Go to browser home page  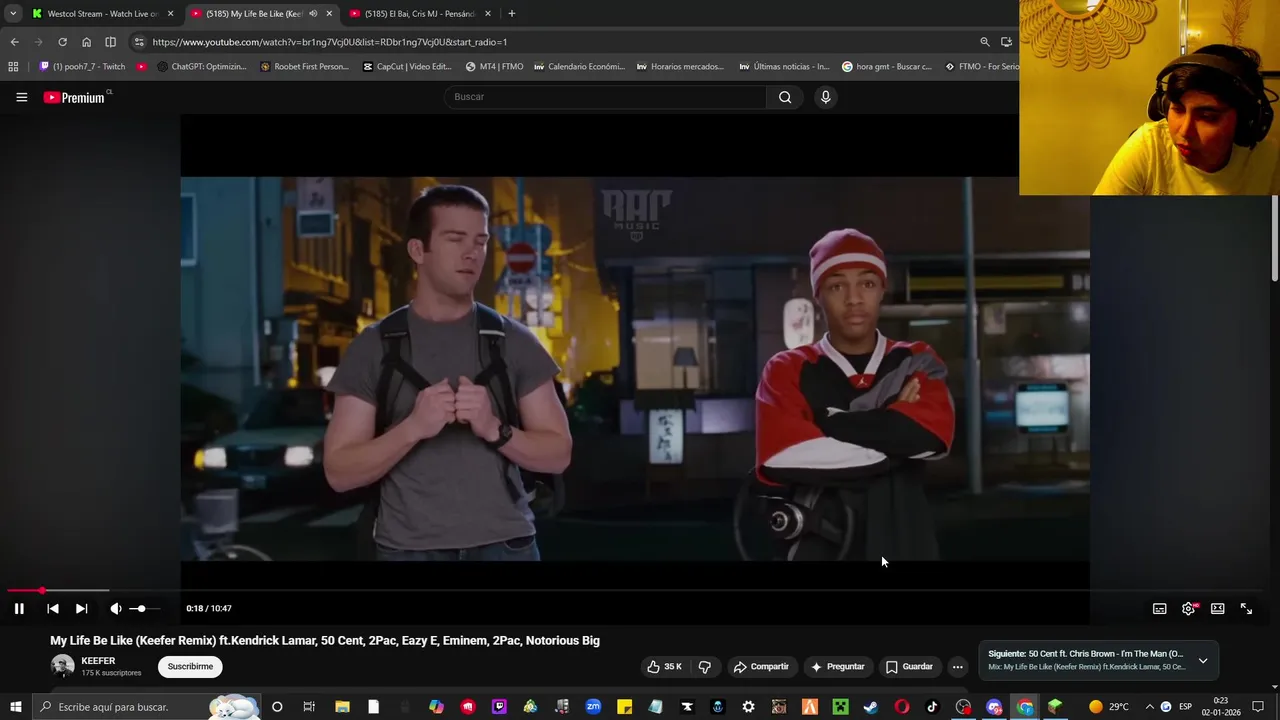(x=86, y=42)
